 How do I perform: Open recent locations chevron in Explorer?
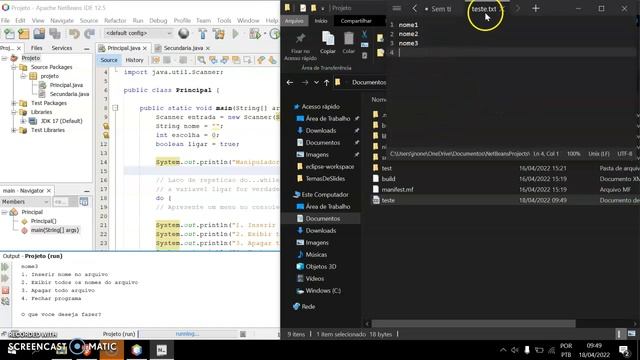coord(316,82)
